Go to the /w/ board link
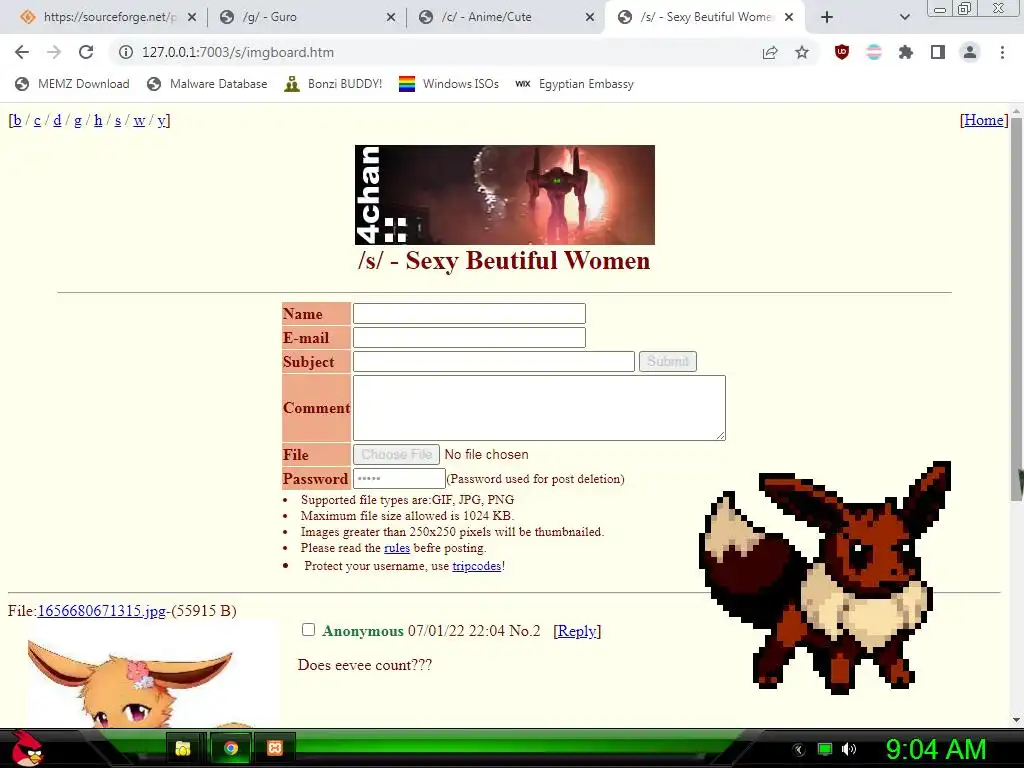Screen dimensions: 1024x768 click(139, 120)
